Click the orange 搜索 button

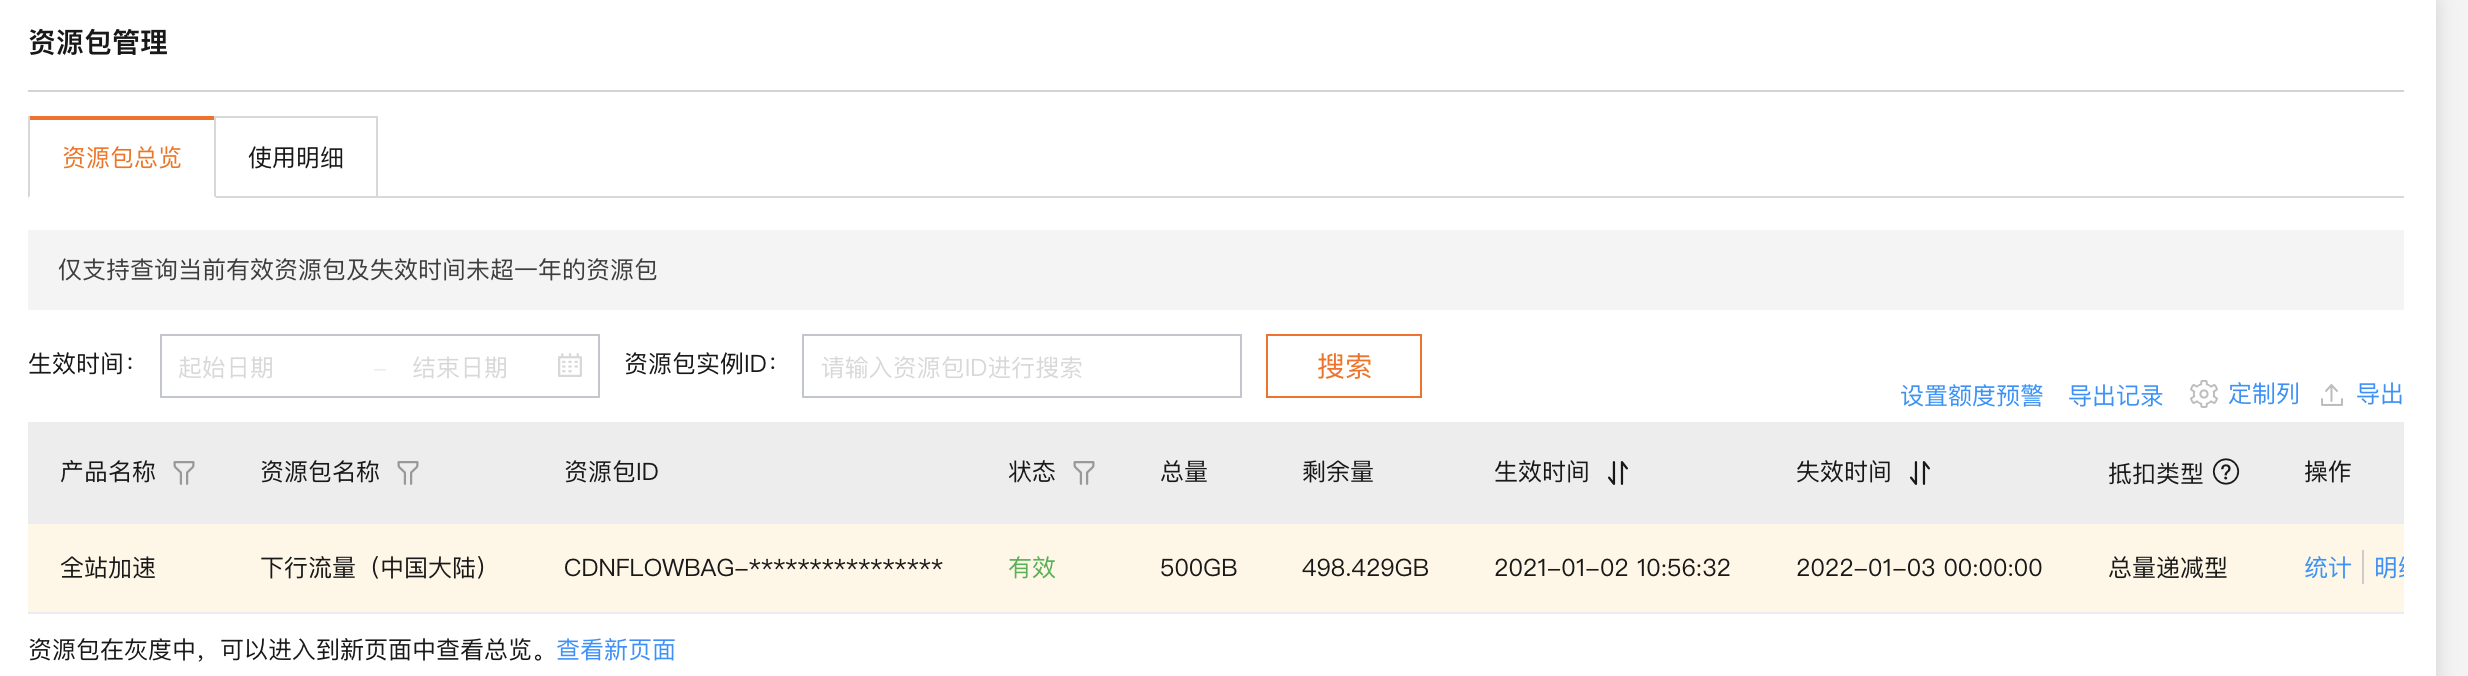click(1343, 366)
